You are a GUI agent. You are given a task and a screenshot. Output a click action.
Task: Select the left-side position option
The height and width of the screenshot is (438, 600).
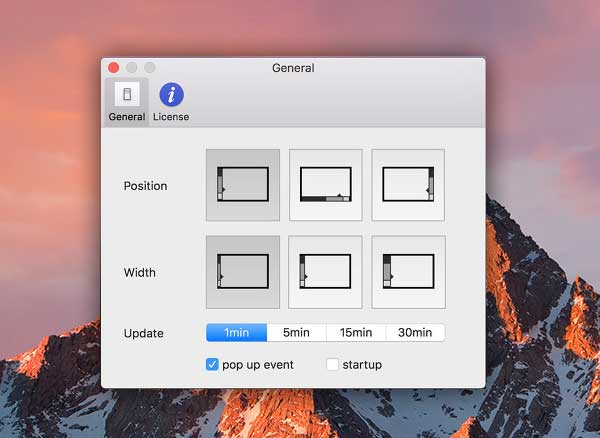pos(243,185)
